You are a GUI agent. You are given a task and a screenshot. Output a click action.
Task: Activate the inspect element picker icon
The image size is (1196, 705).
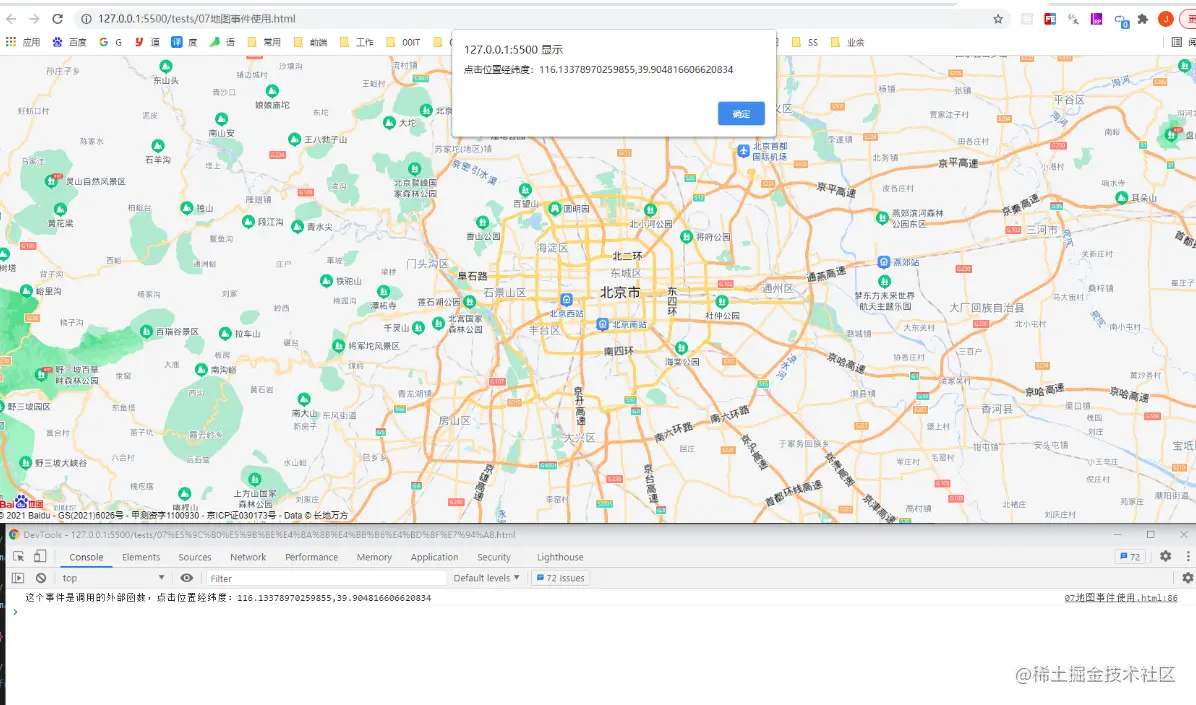(18, 556)
